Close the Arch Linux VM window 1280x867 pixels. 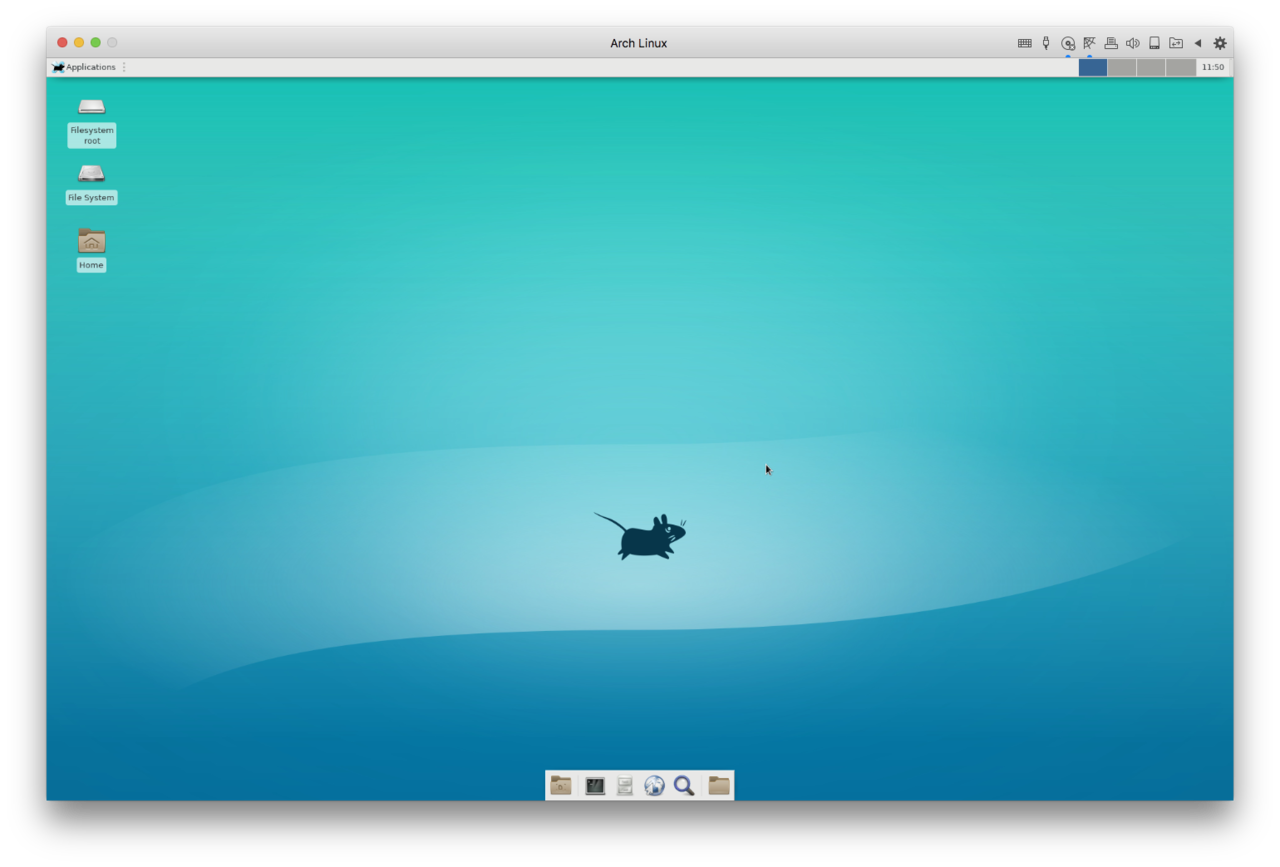(62, 42)
